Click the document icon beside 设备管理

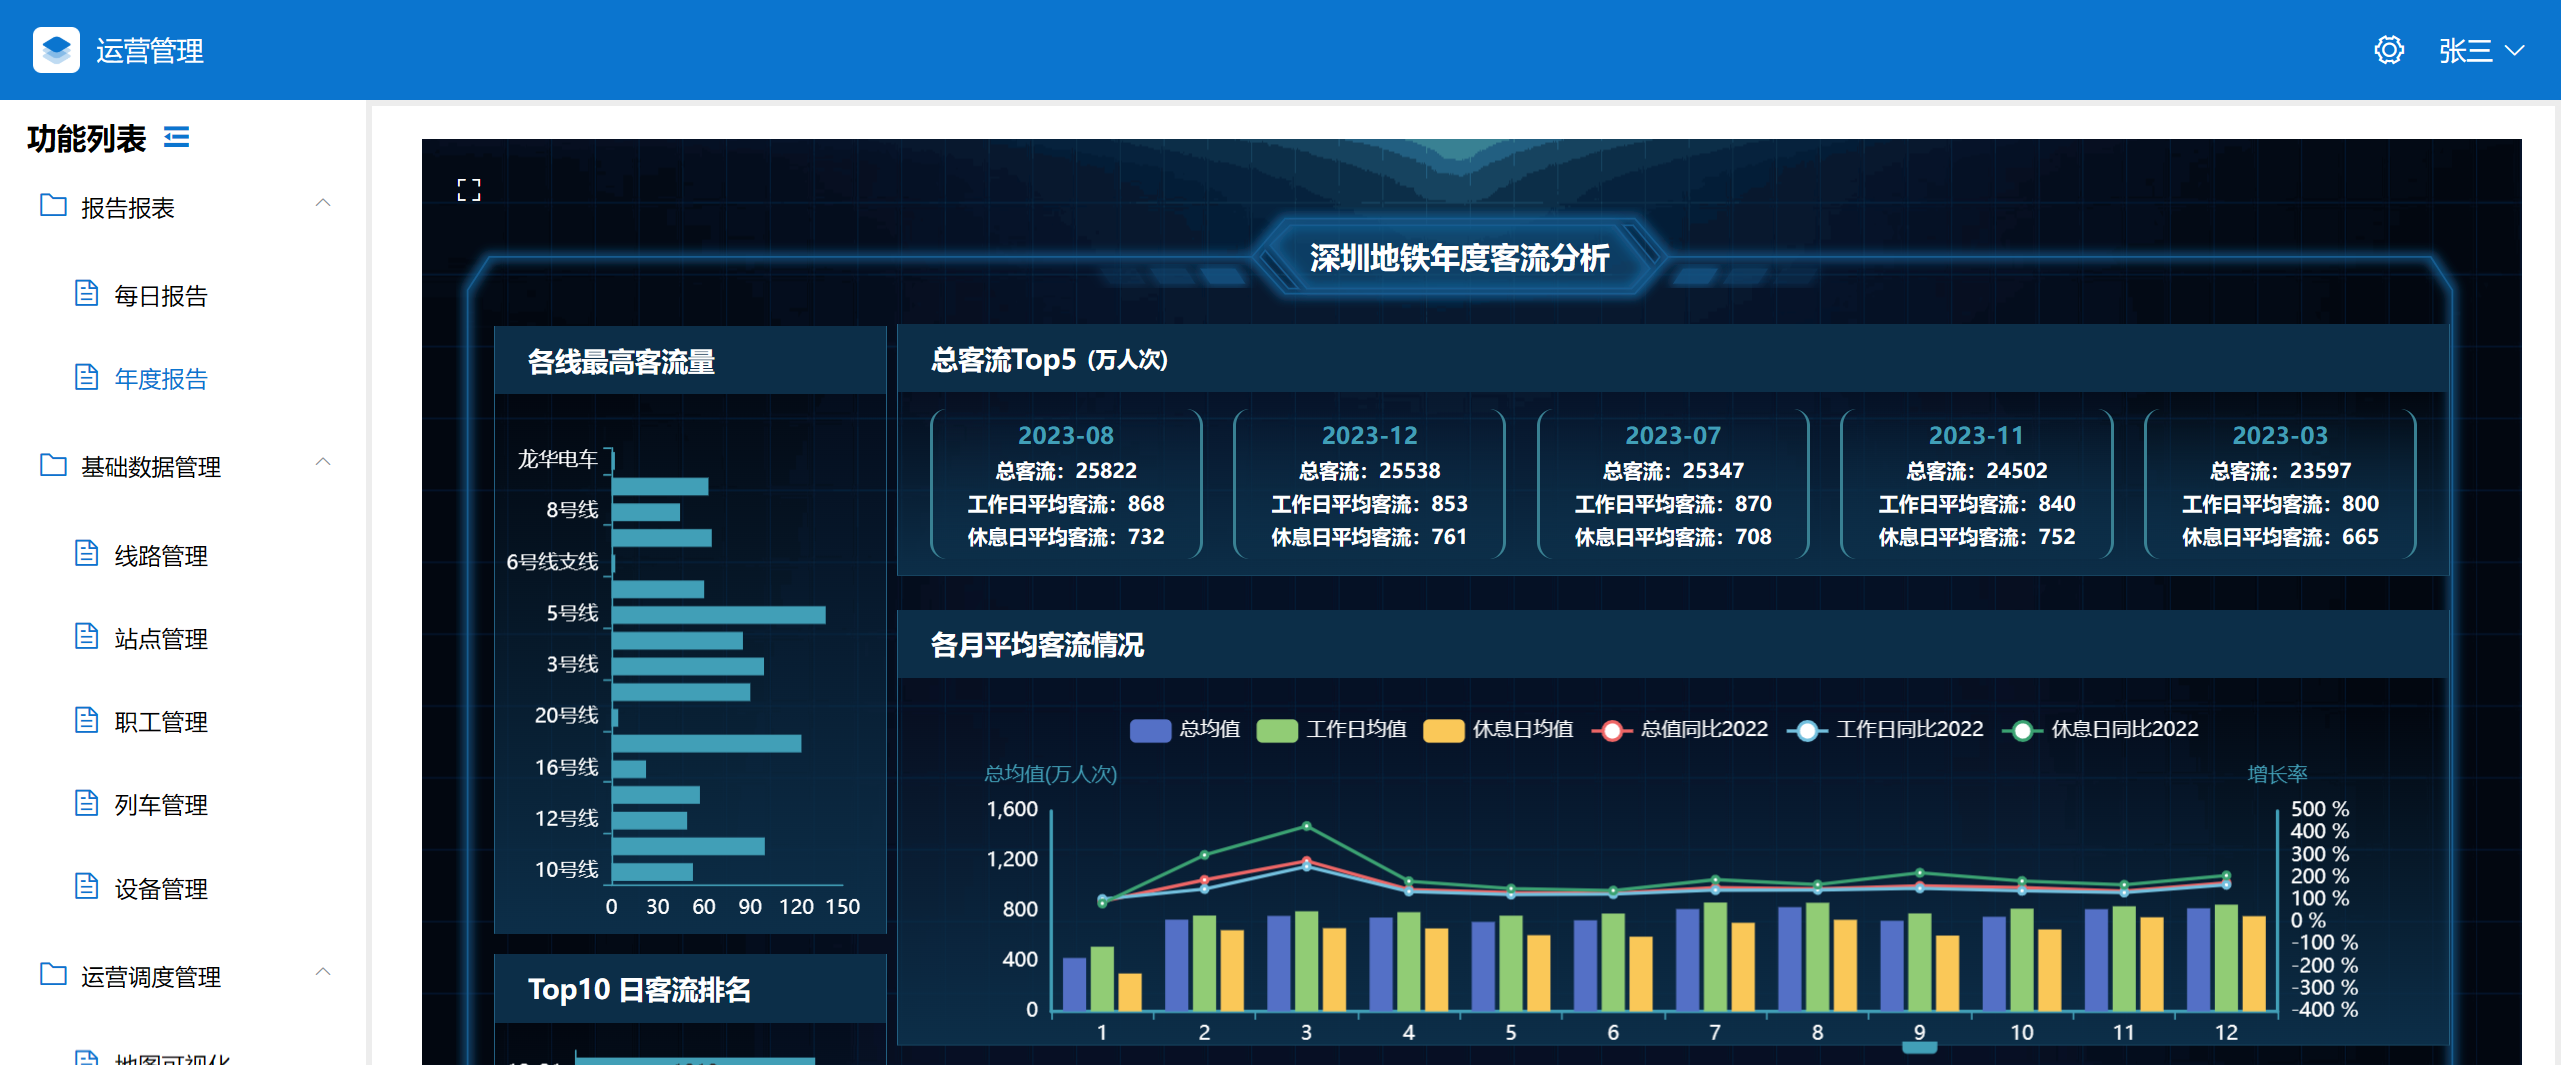pos(87,887)
